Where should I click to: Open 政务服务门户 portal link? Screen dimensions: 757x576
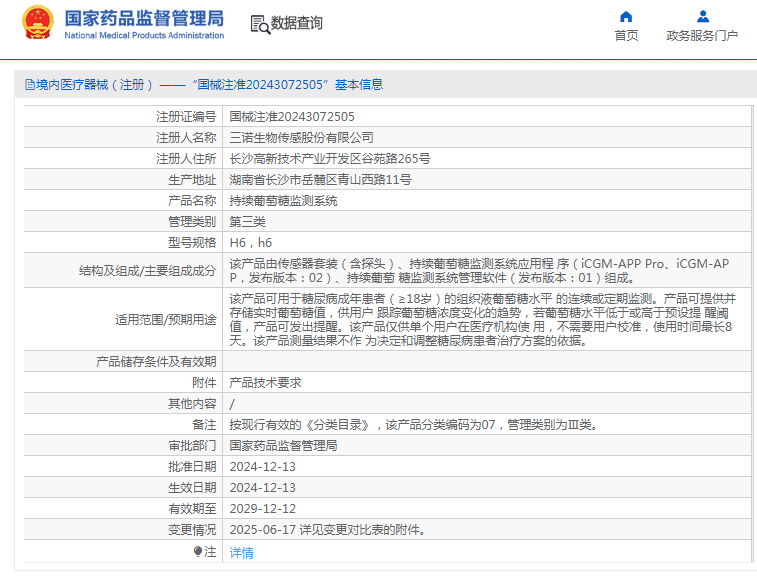pyautogui.click(x=702, y=35)
